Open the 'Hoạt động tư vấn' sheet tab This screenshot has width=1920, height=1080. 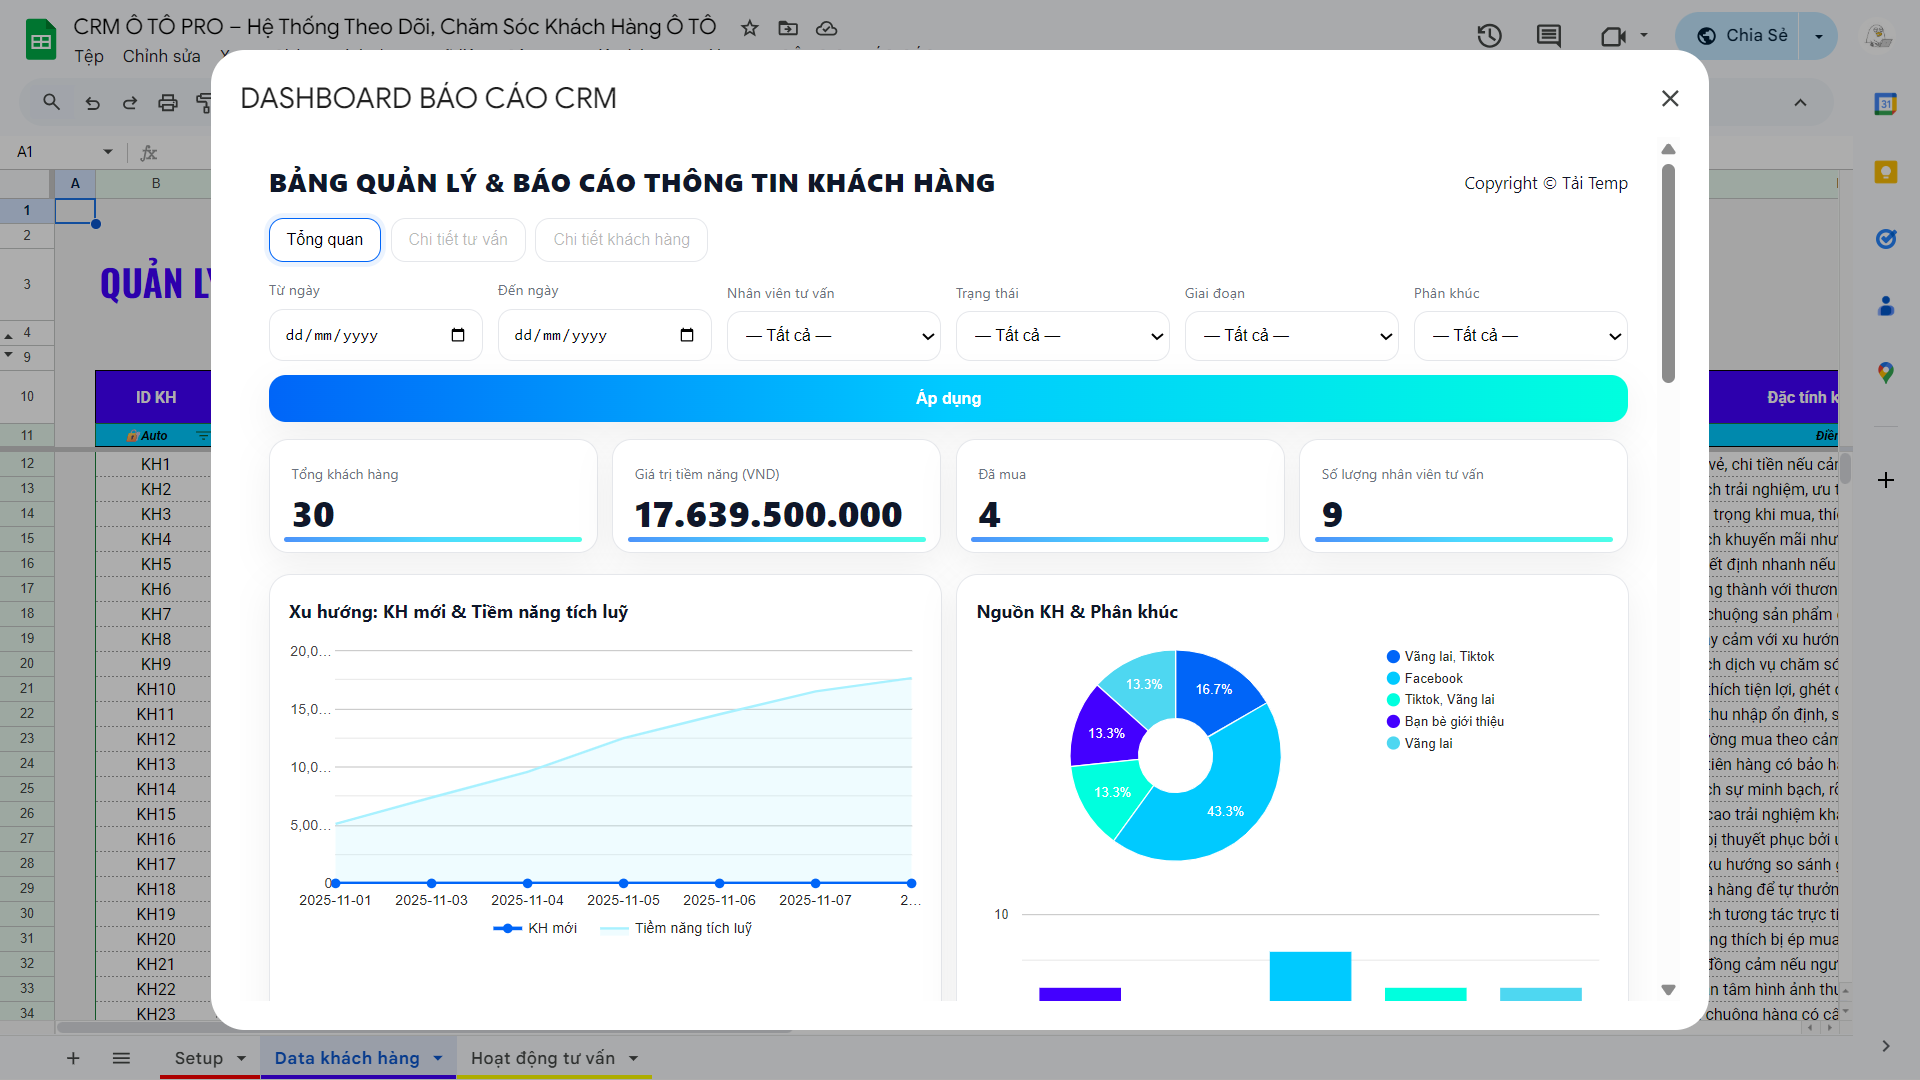pos(542,1058)
